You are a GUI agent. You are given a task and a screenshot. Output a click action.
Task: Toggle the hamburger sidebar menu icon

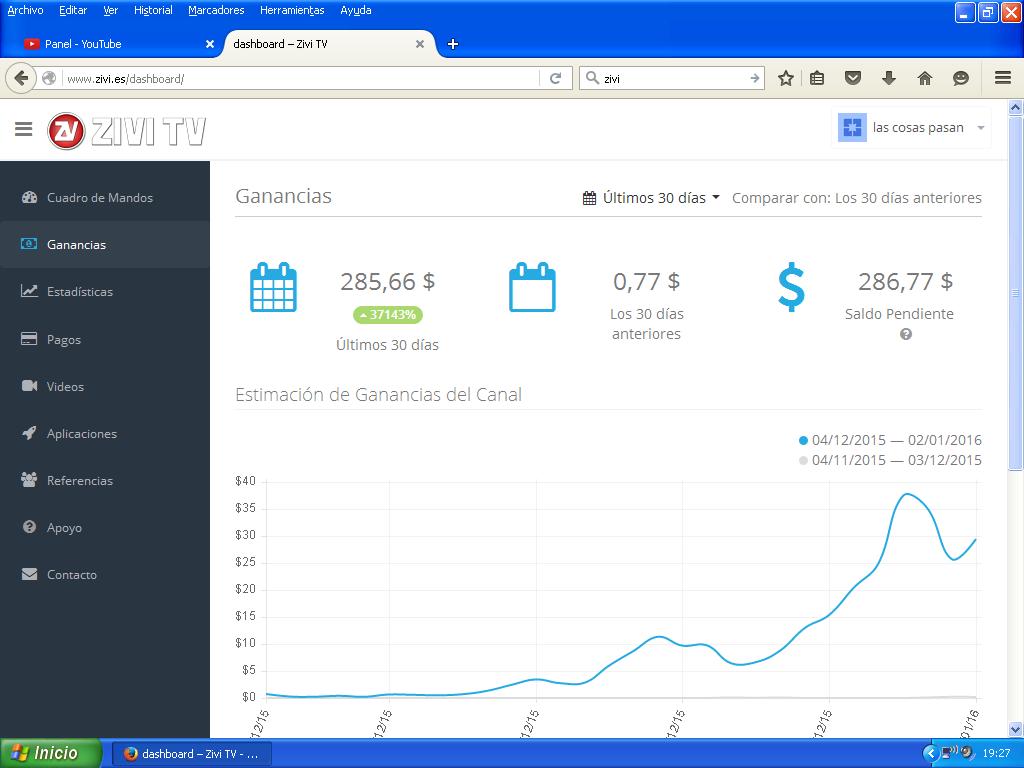tap(24, 129)
